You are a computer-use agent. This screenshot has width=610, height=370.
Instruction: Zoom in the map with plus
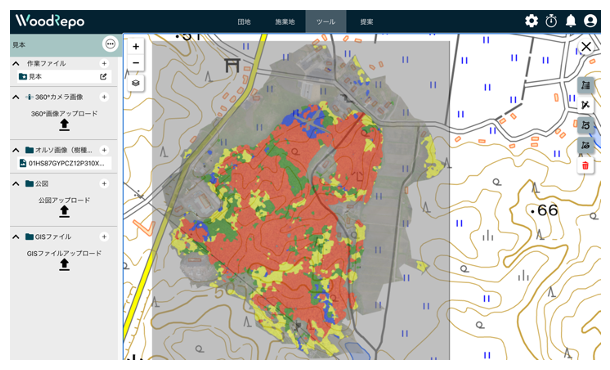pyautogui.click(x=136, y=47)
